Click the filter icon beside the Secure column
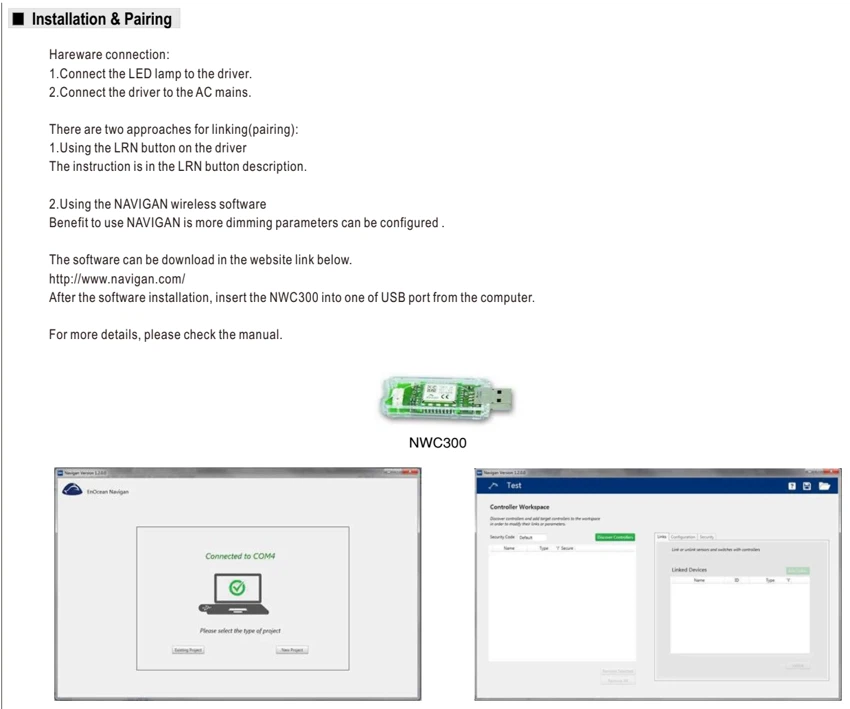The width and height of the screenshot is (850, 709). 558,549
